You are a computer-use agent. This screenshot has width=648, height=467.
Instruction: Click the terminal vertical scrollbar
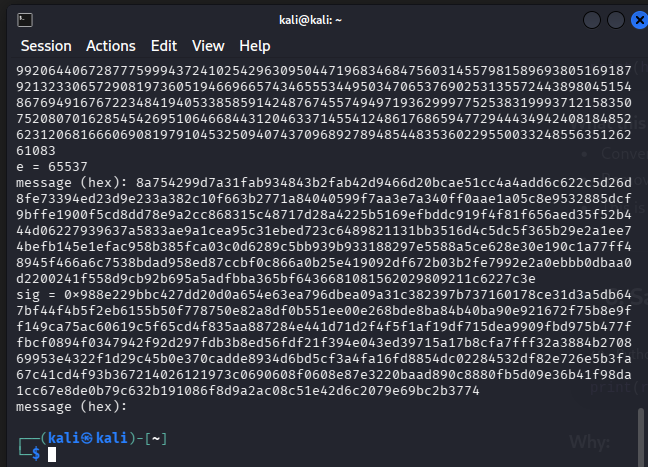point(641,437)
